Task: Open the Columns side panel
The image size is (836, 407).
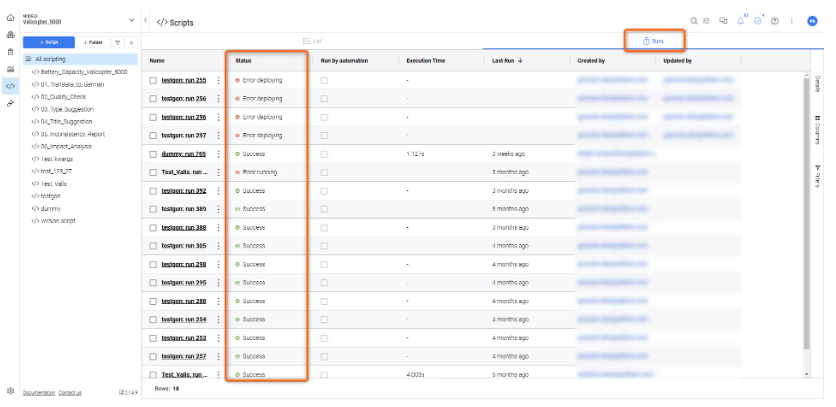Action: point(817,130)
